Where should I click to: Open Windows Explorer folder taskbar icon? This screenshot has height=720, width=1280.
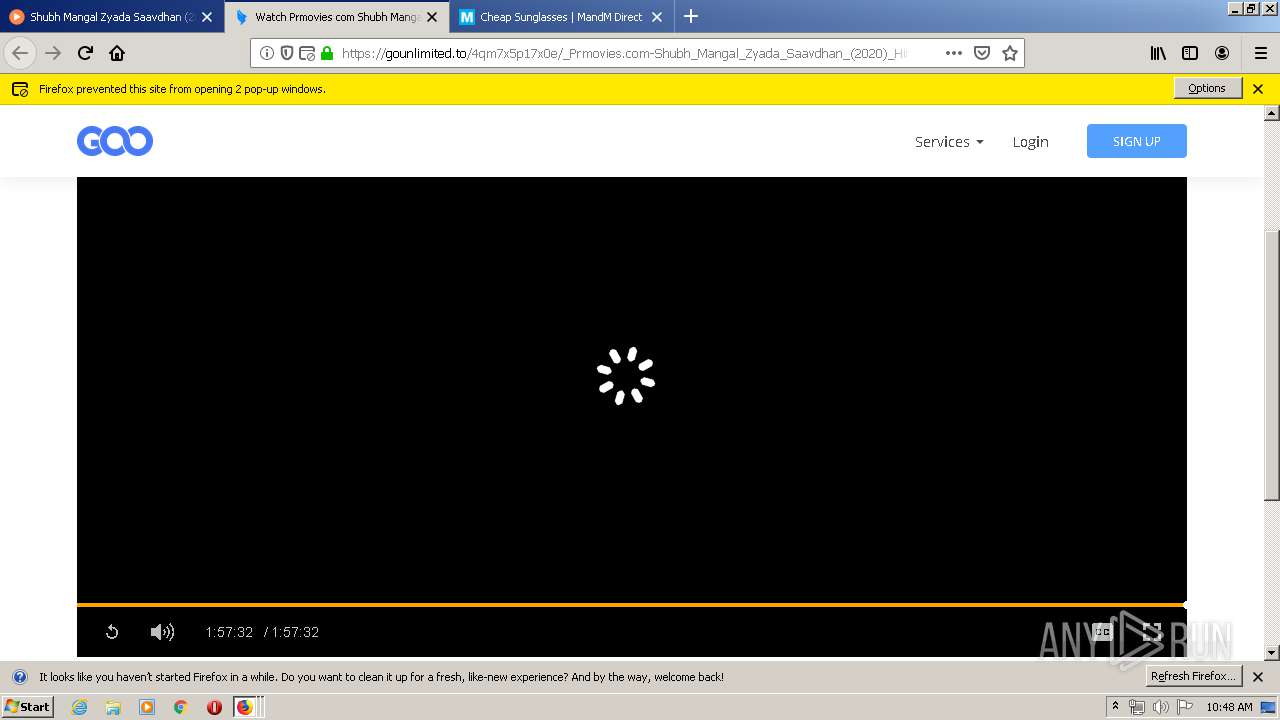113,707
